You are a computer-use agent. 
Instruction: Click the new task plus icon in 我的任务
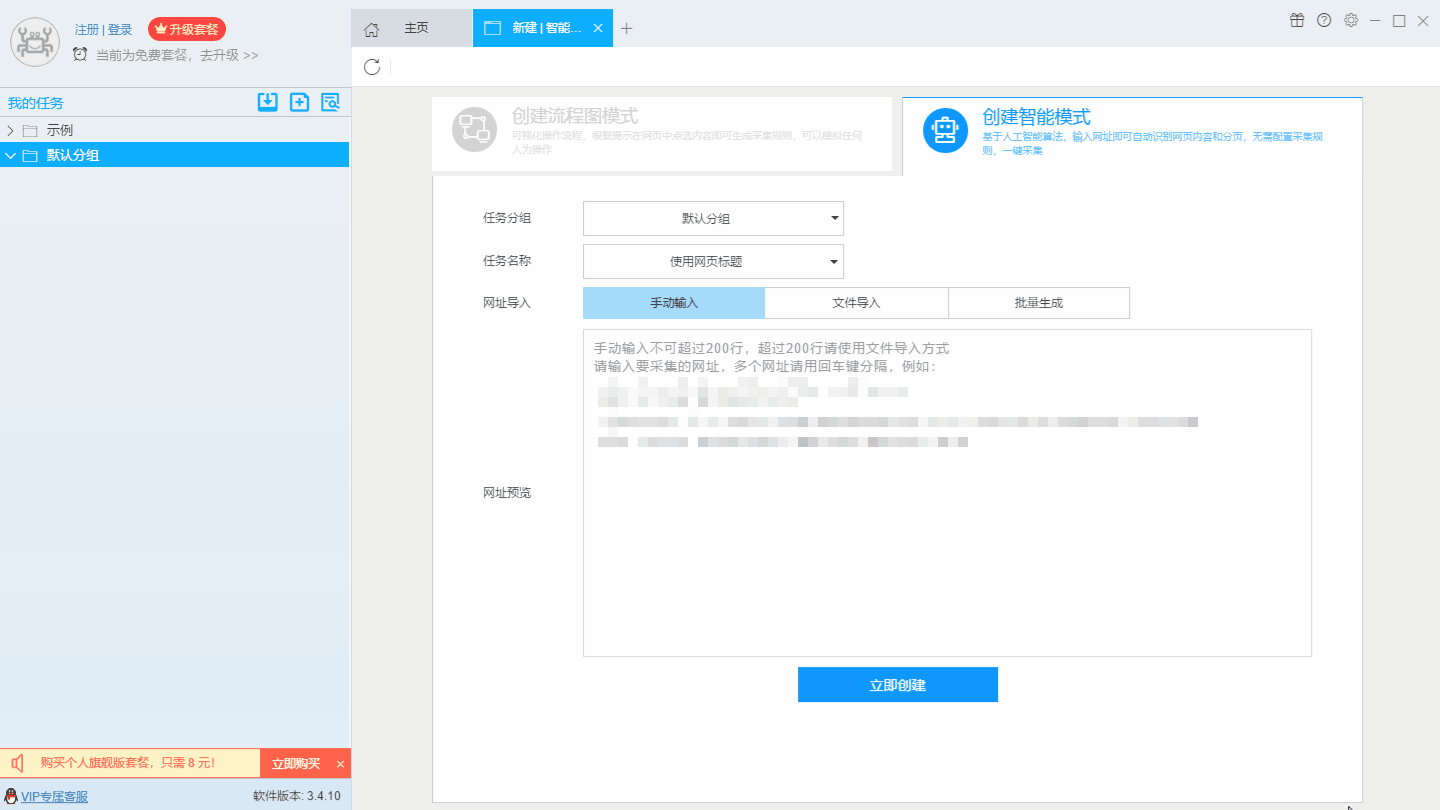[x=299, y=101]
